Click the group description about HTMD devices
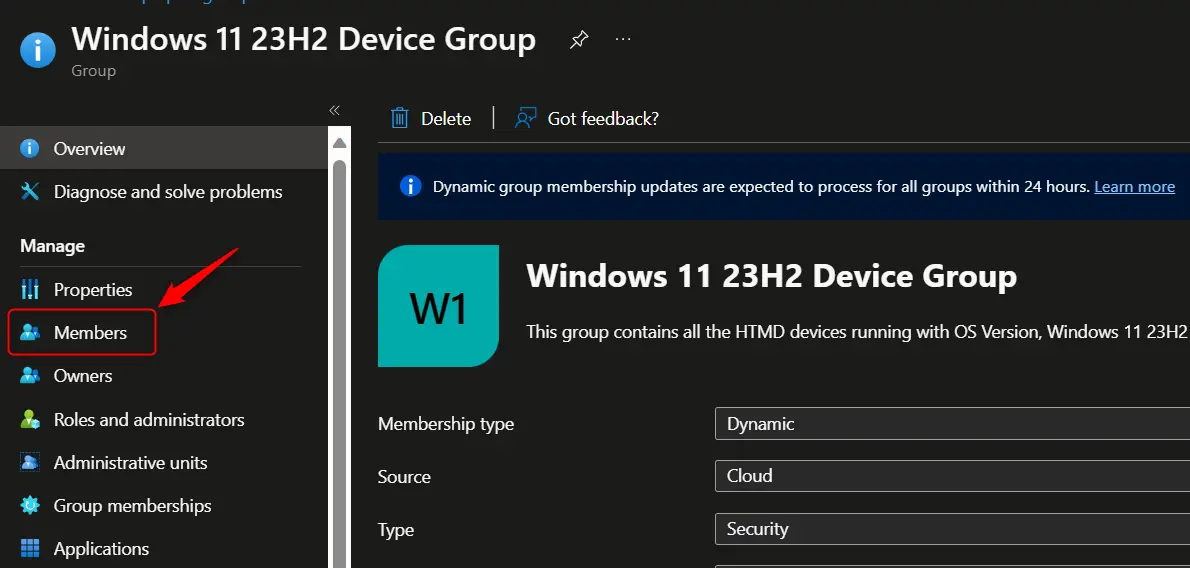The width and height of the screenshot is (1190, 568). 856,332
